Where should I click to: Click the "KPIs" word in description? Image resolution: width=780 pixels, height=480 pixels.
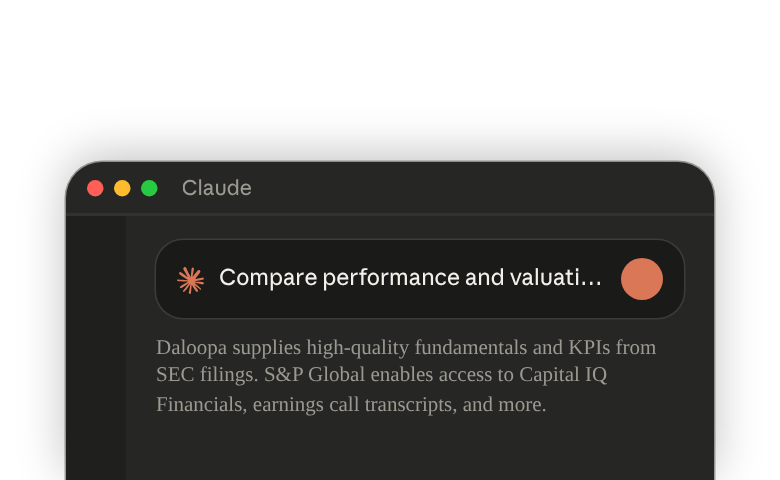(x=589, y=347)
